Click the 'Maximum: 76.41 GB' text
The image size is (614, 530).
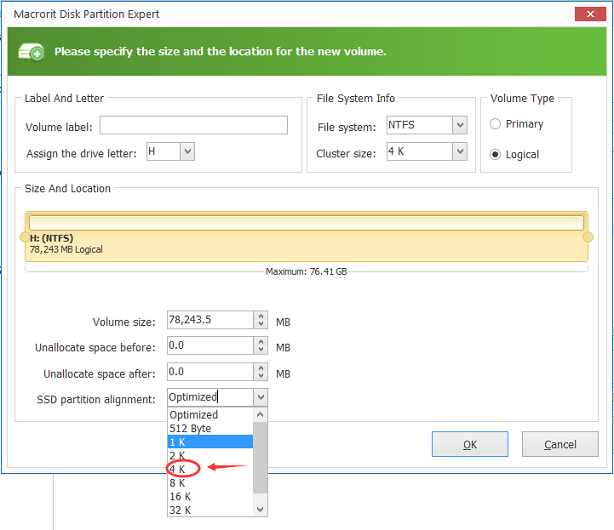(x=306, y=271)
